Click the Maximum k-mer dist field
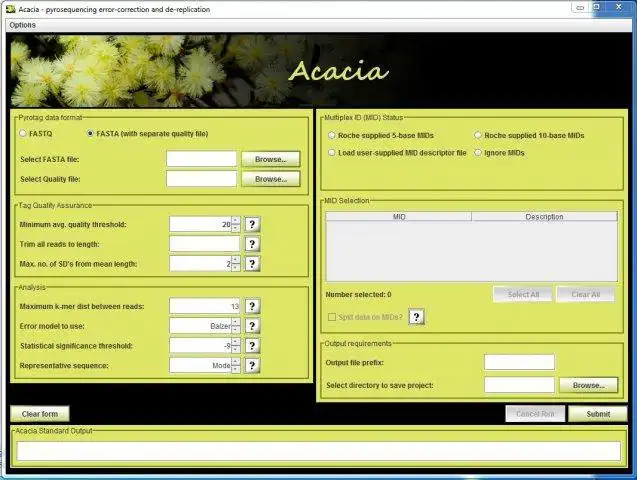Screen dimensions: 637x480 pyautogui.click(x=205, y=306)
